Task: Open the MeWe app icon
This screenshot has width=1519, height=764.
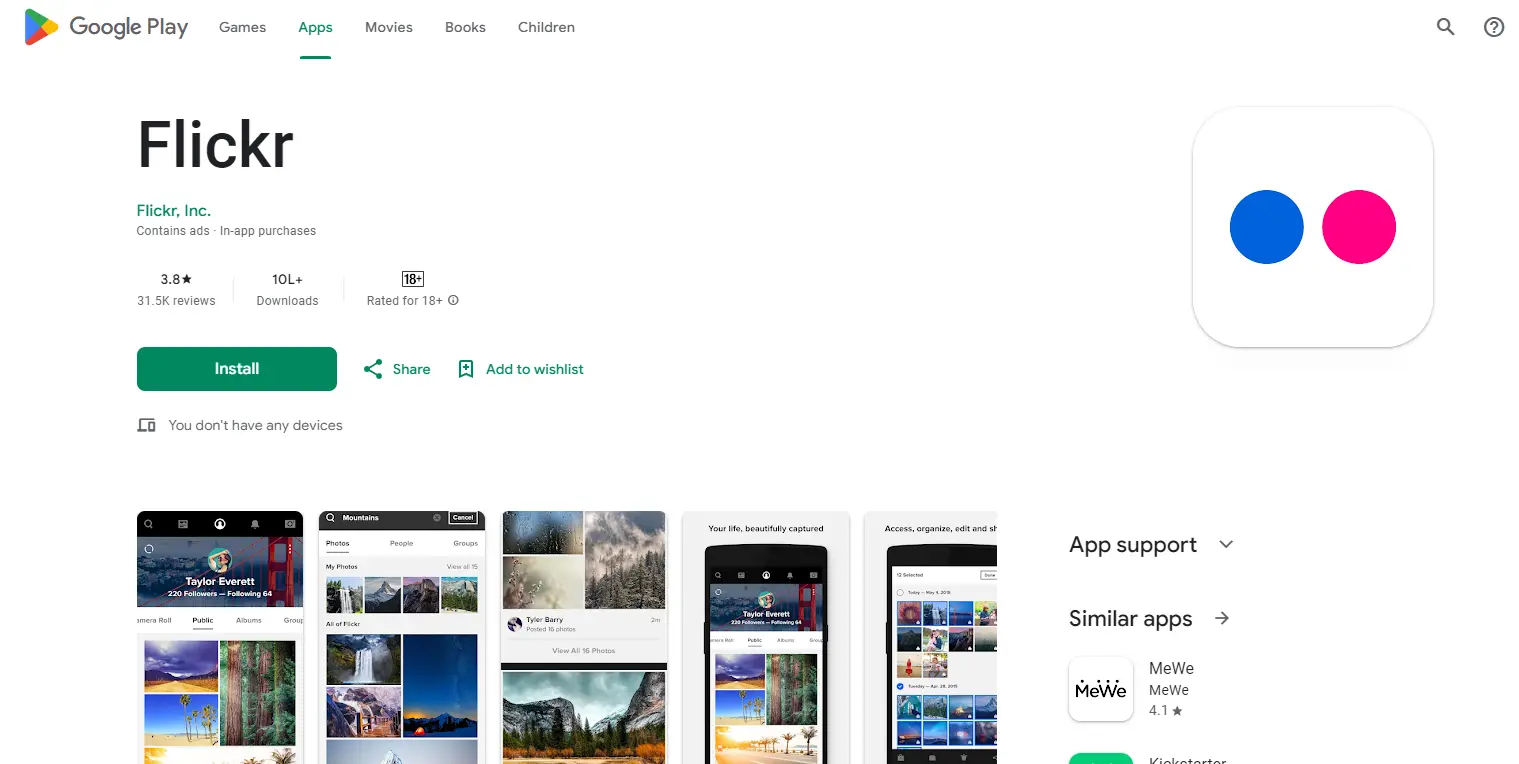Action: tap(1100, 689)
